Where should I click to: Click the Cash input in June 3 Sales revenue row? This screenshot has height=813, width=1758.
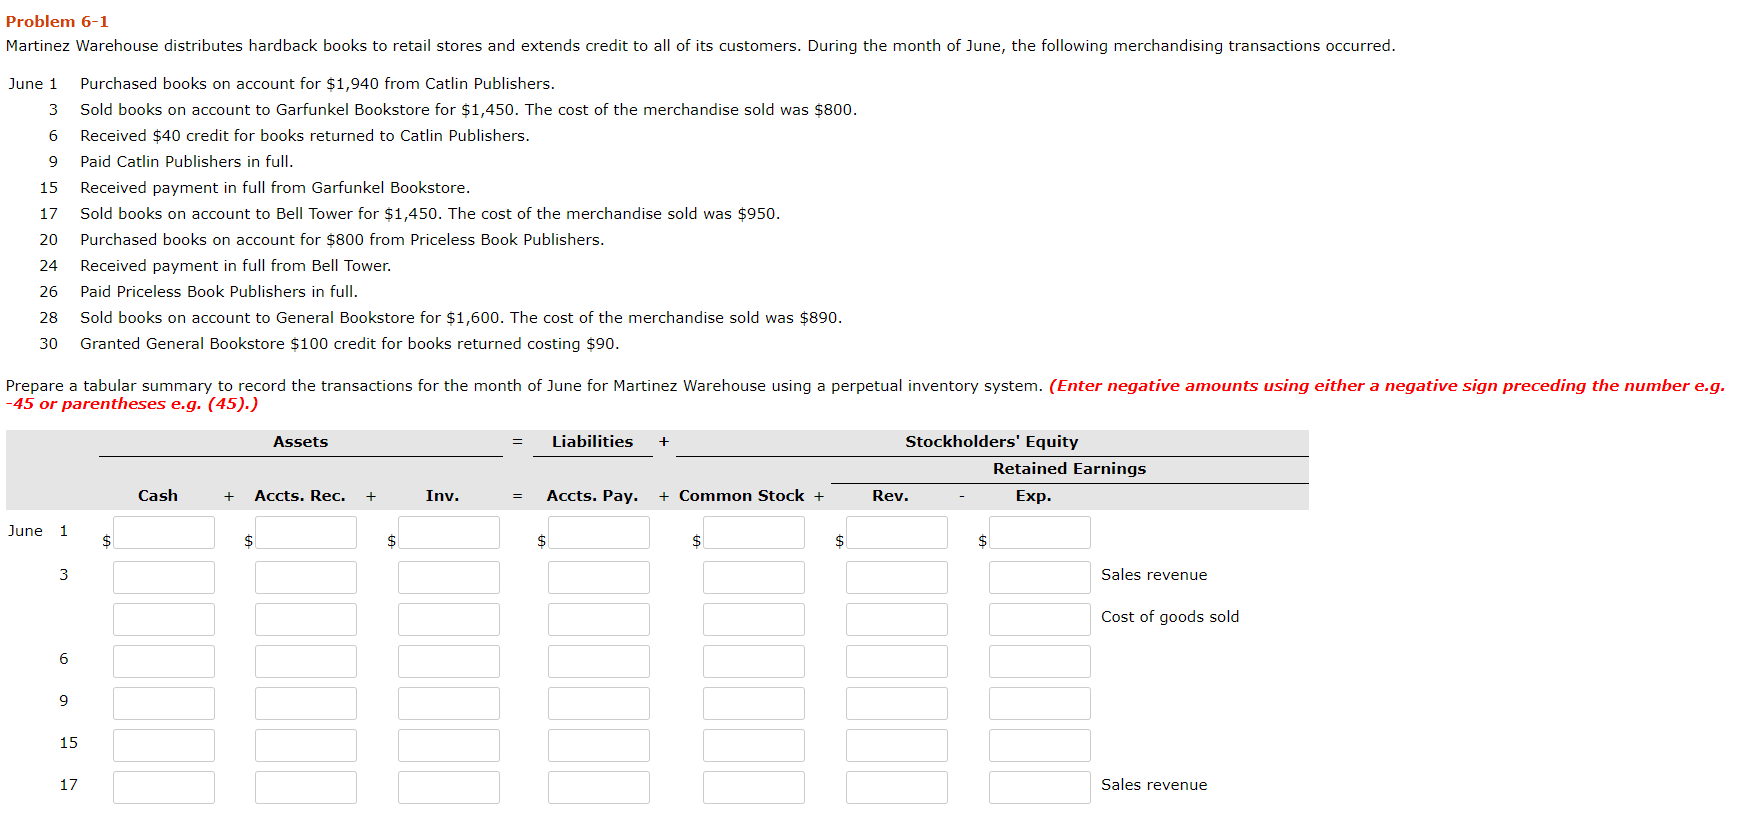point(164,577)
